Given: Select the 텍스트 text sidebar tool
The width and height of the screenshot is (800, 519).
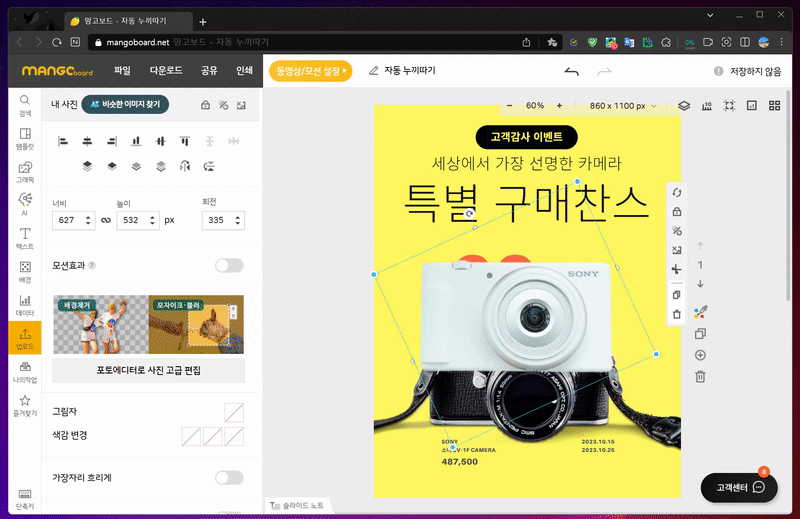Looking at the screenshot, I should (x=24, y=239).
